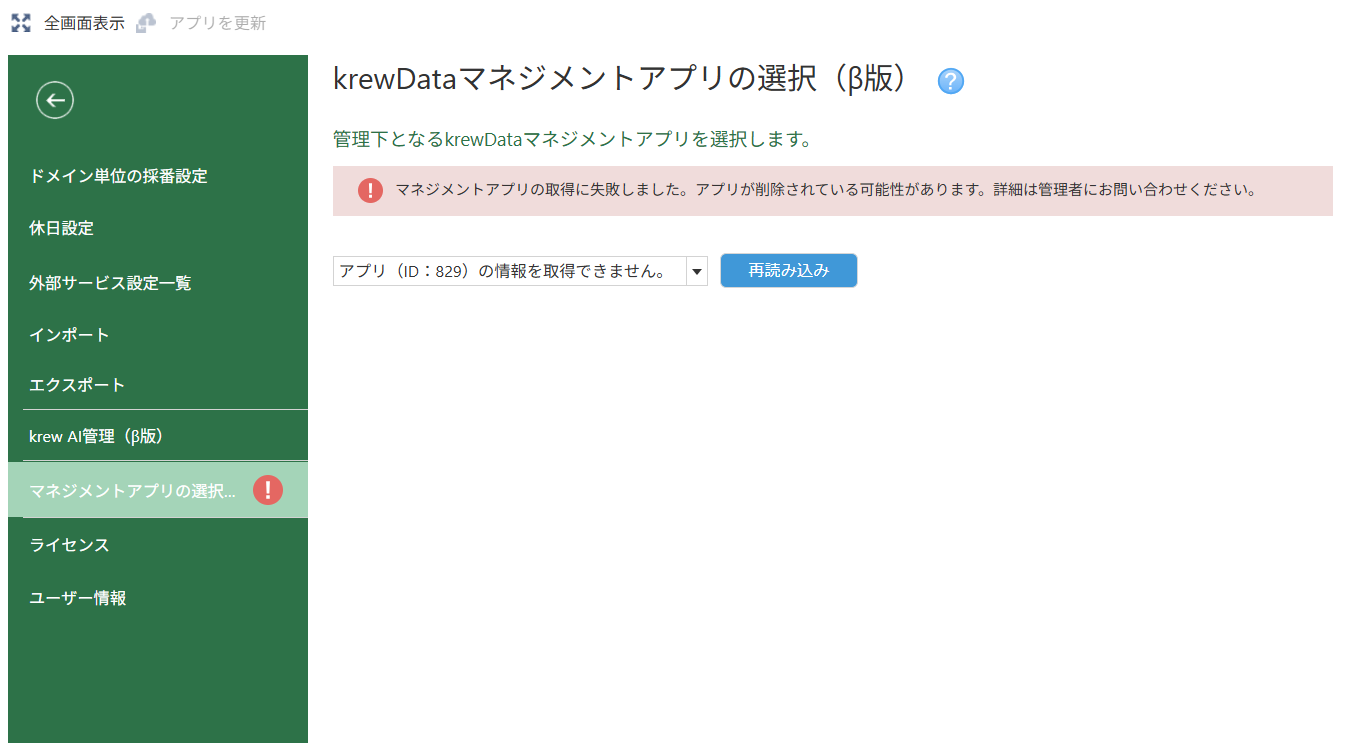The image size is (1352, 753).
Task: Click the red error icon in alert banner
Action: (370, 190)
